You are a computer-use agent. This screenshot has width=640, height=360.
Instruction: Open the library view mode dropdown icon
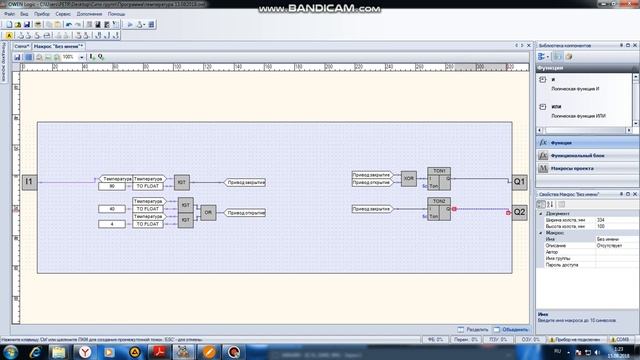(543, 57)
